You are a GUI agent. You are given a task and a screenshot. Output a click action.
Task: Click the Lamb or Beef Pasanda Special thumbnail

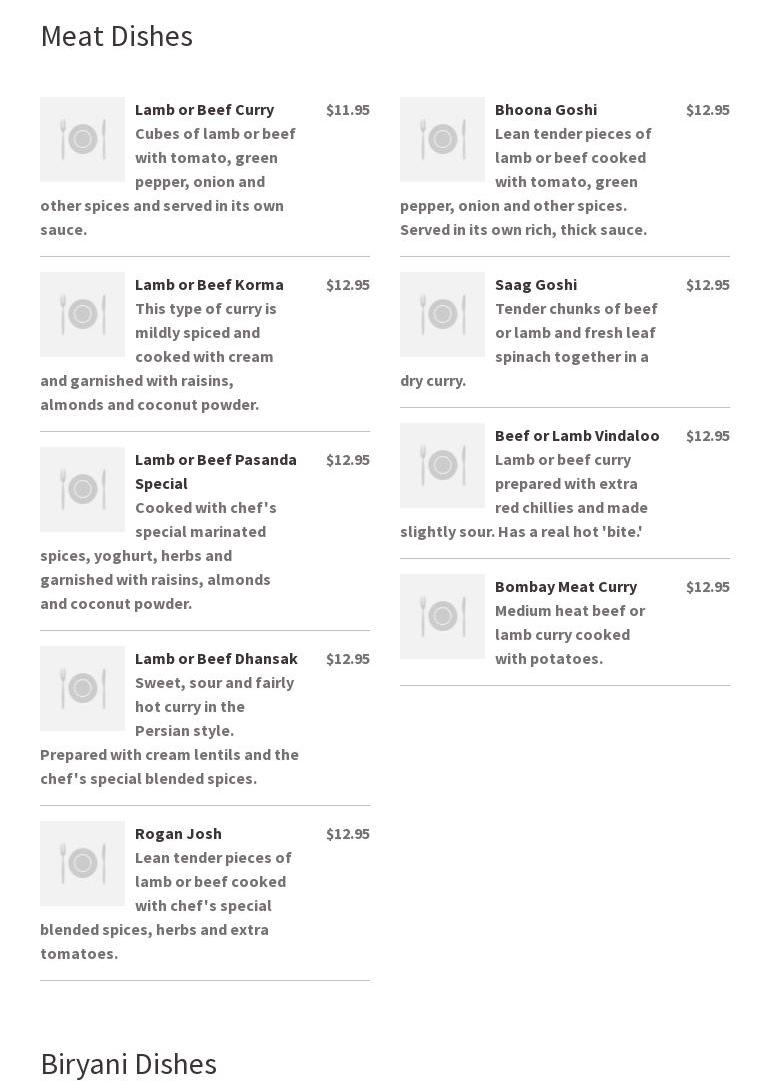[82, 489]
